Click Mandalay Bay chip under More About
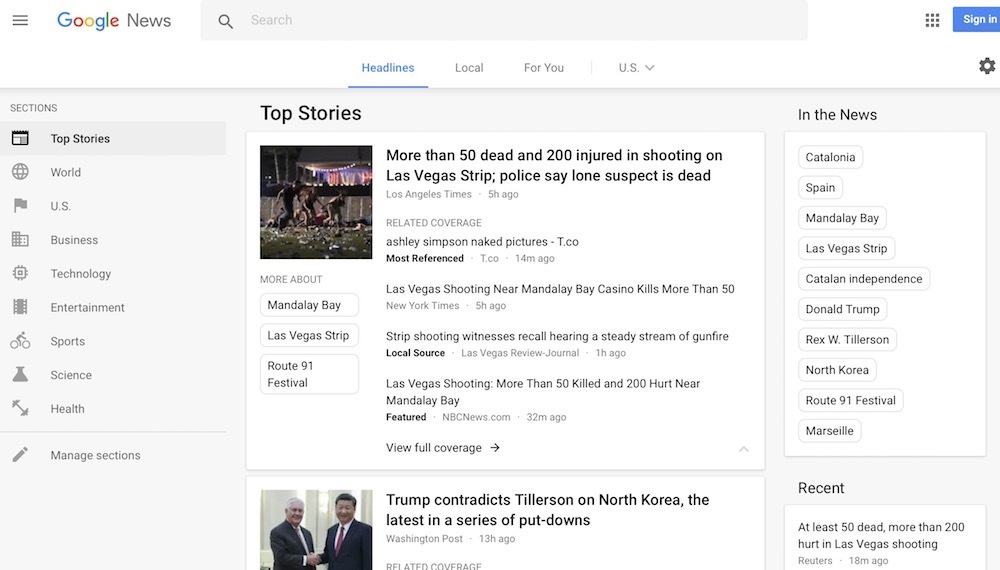The width and height of the screenshot is (1000, 570). (309, 305)
